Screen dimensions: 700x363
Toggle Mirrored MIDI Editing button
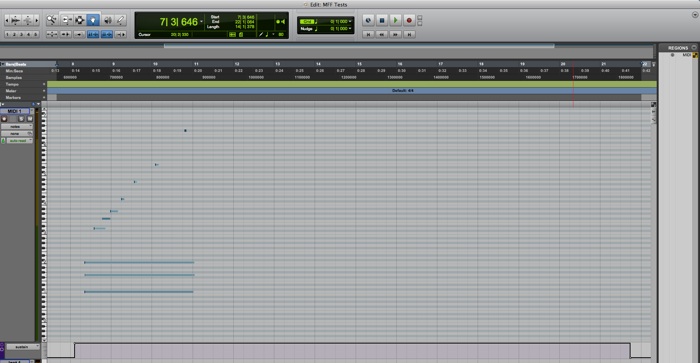click(79, 34)
